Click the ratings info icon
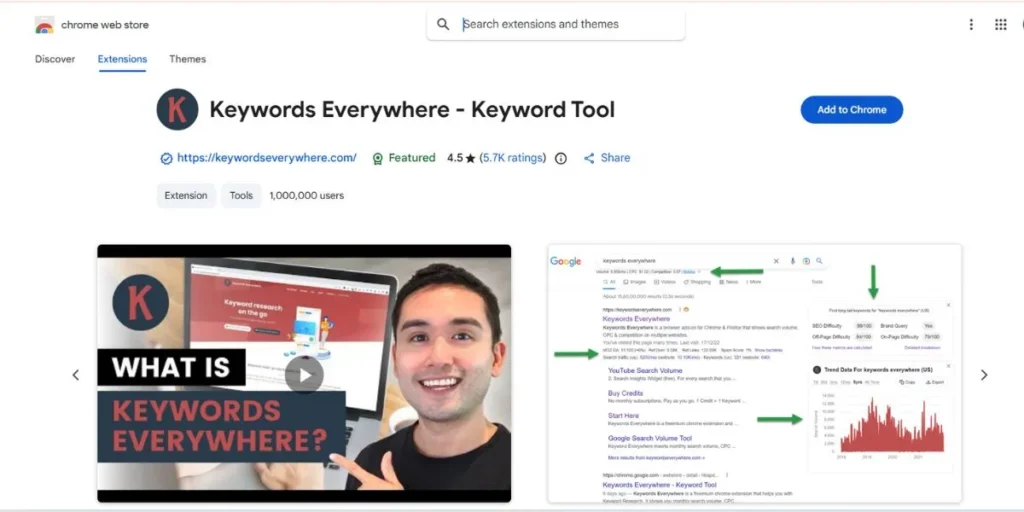 (x=560, y=158)
